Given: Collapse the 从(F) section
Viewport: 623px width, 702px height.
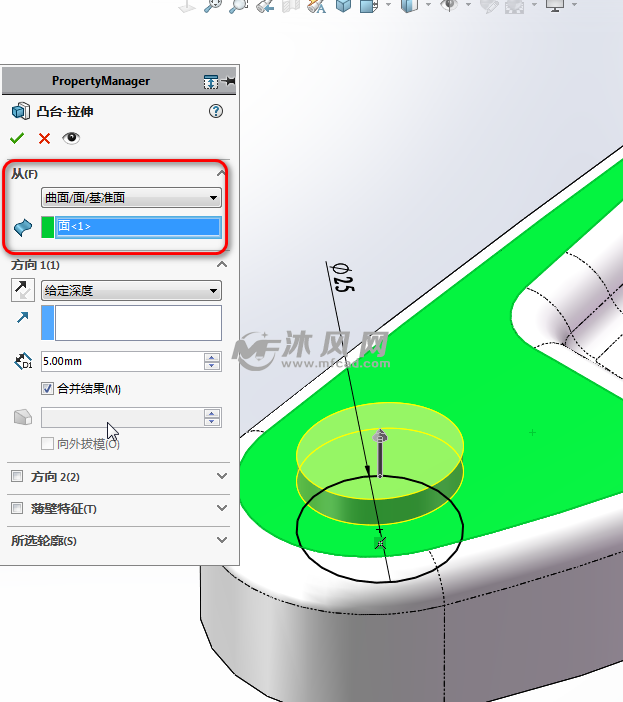Looking at the screenshot, I should (x=221, y=173).
